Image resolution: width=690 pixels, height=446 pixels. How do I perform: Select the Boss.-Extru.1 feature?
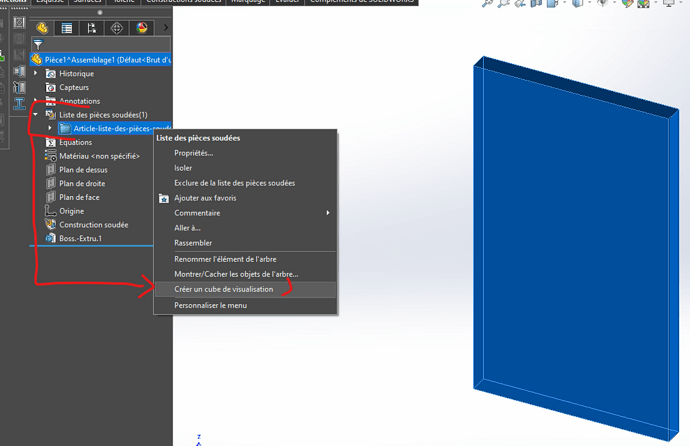tap(80, 238)
